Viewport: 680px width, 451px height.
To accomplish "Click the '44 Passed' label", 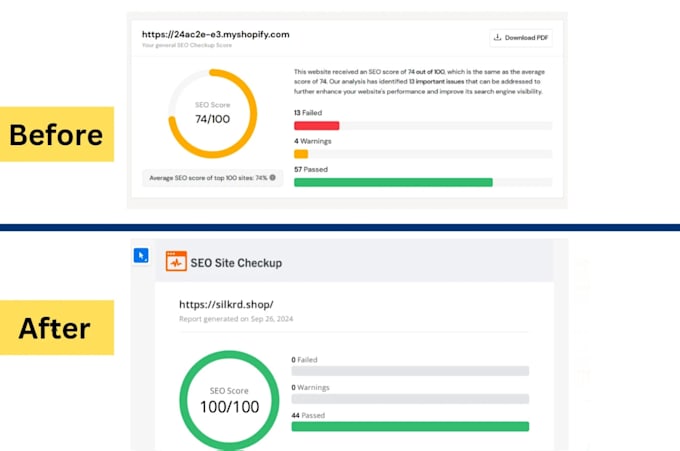I will pyautogui.click(x=308, y=415).
